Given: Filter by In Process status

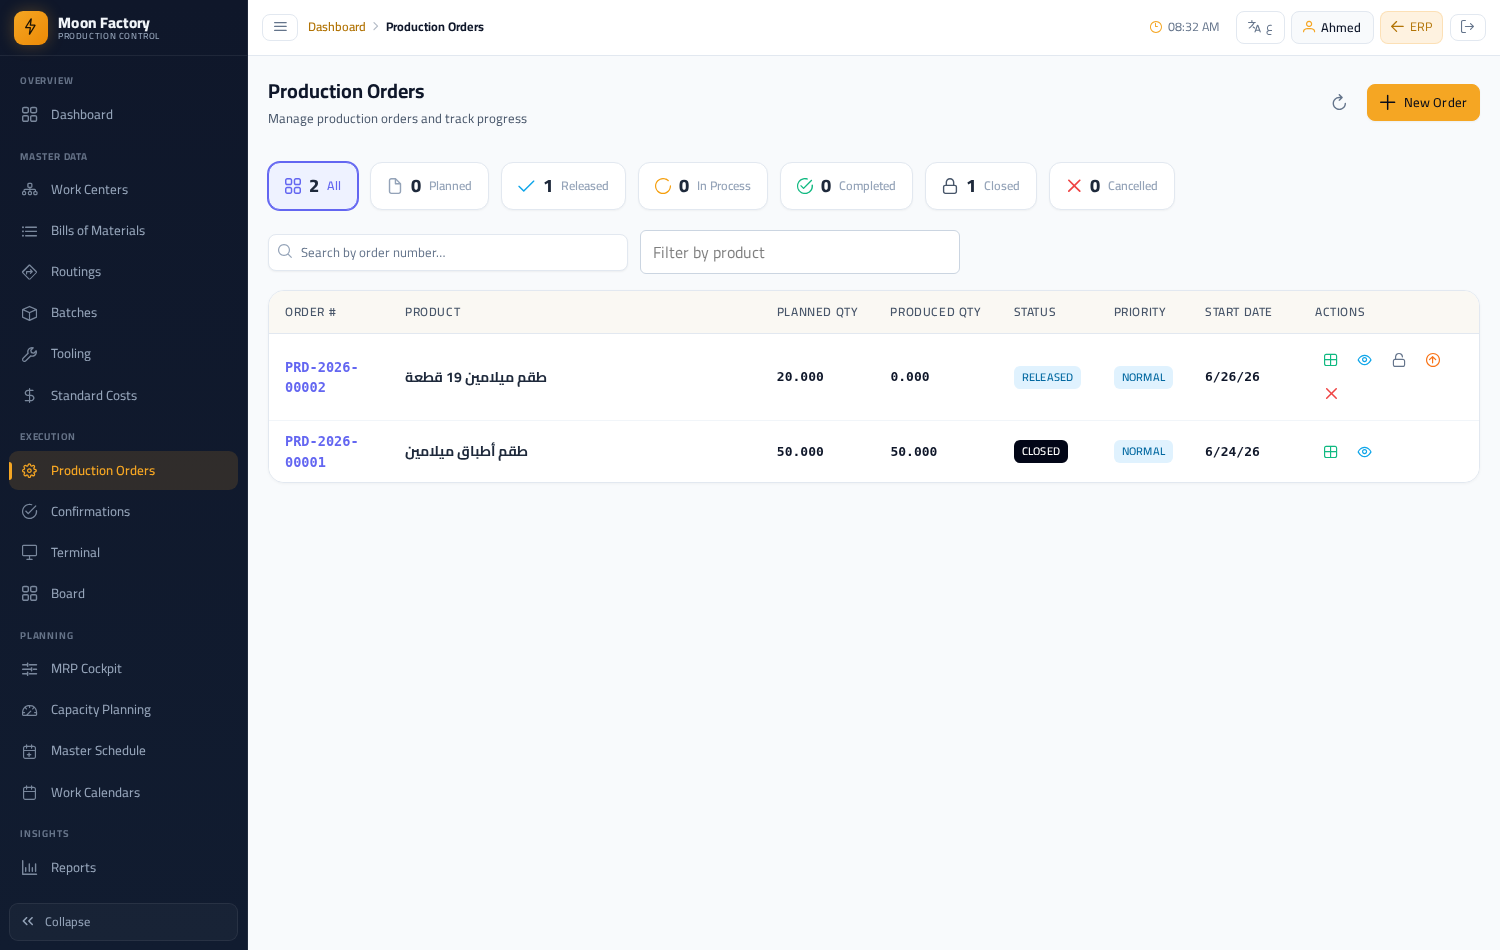Looking at the screenshot, I should pos(703,186).
